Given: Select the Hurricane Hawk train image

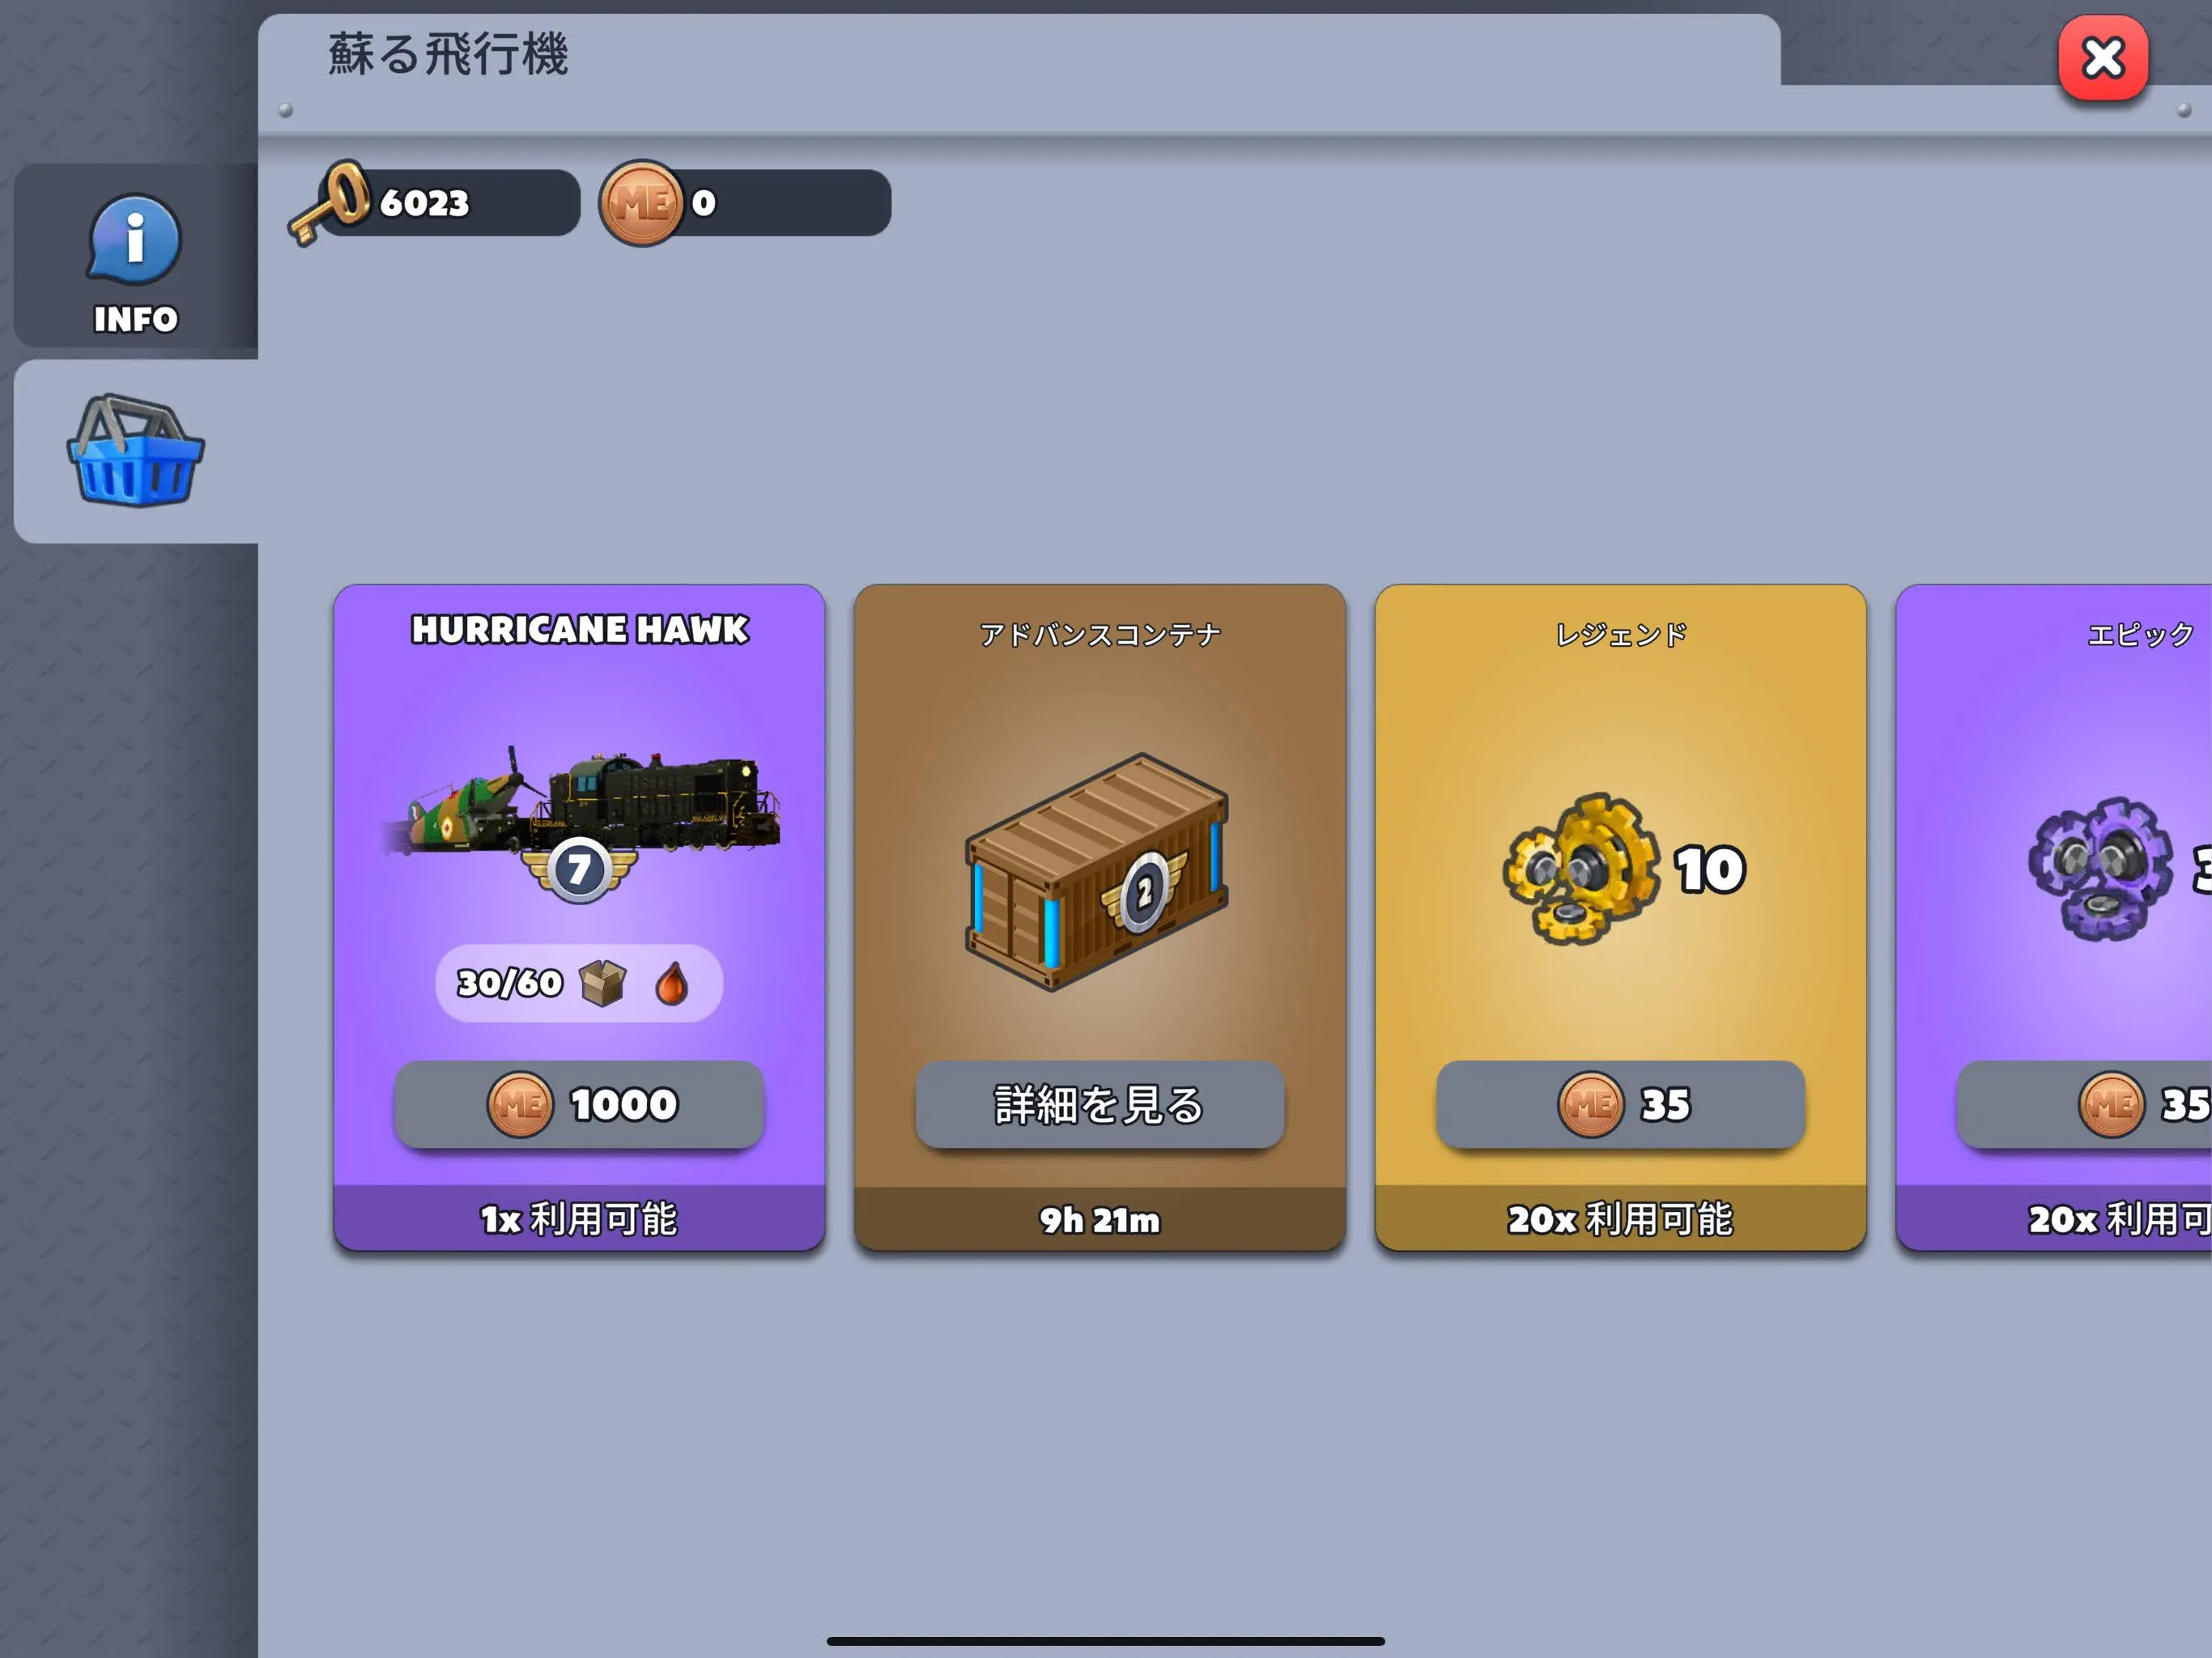Looking at the screenshot, I should coord(580,802).
